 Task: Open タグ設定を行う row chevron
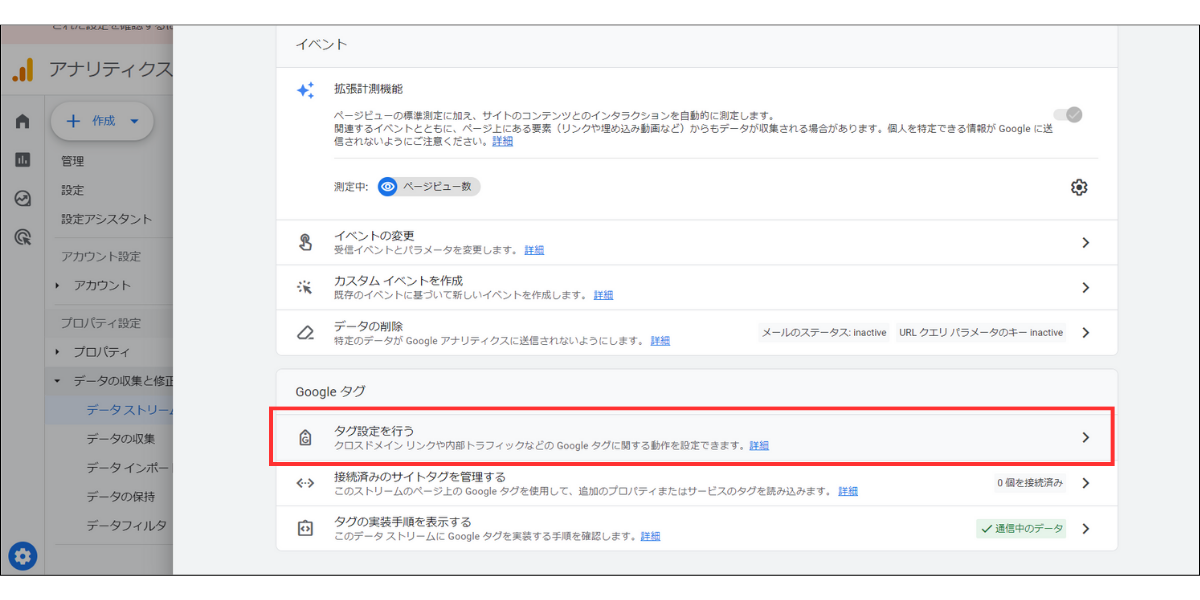coord(1086,437)
